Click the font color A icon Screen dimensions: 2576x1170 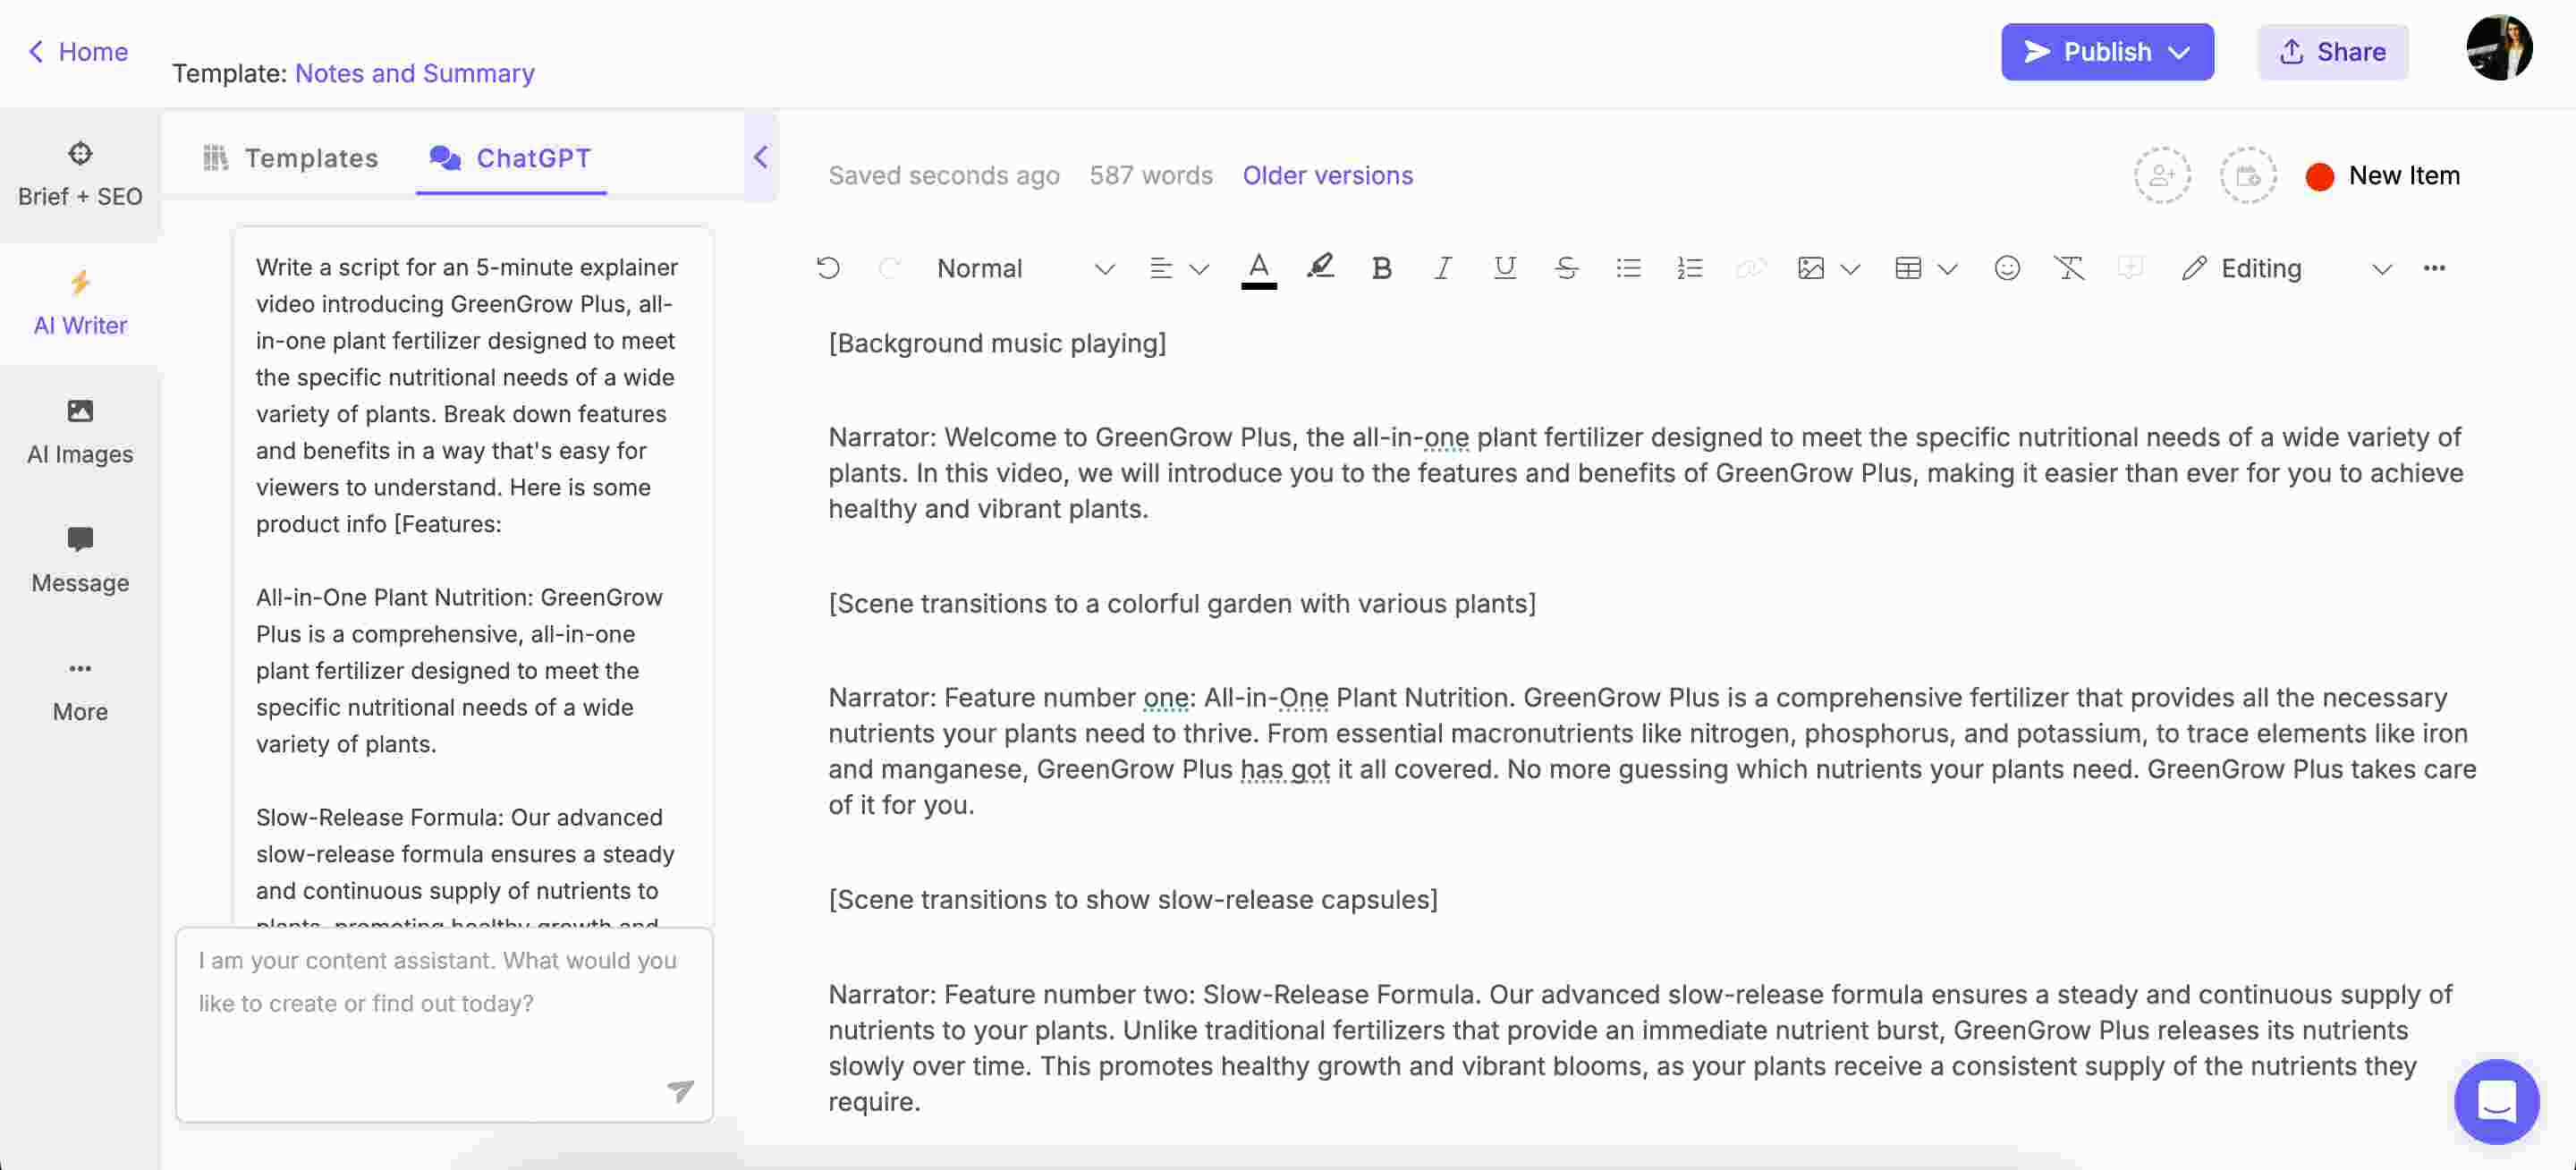(1258, 268)
